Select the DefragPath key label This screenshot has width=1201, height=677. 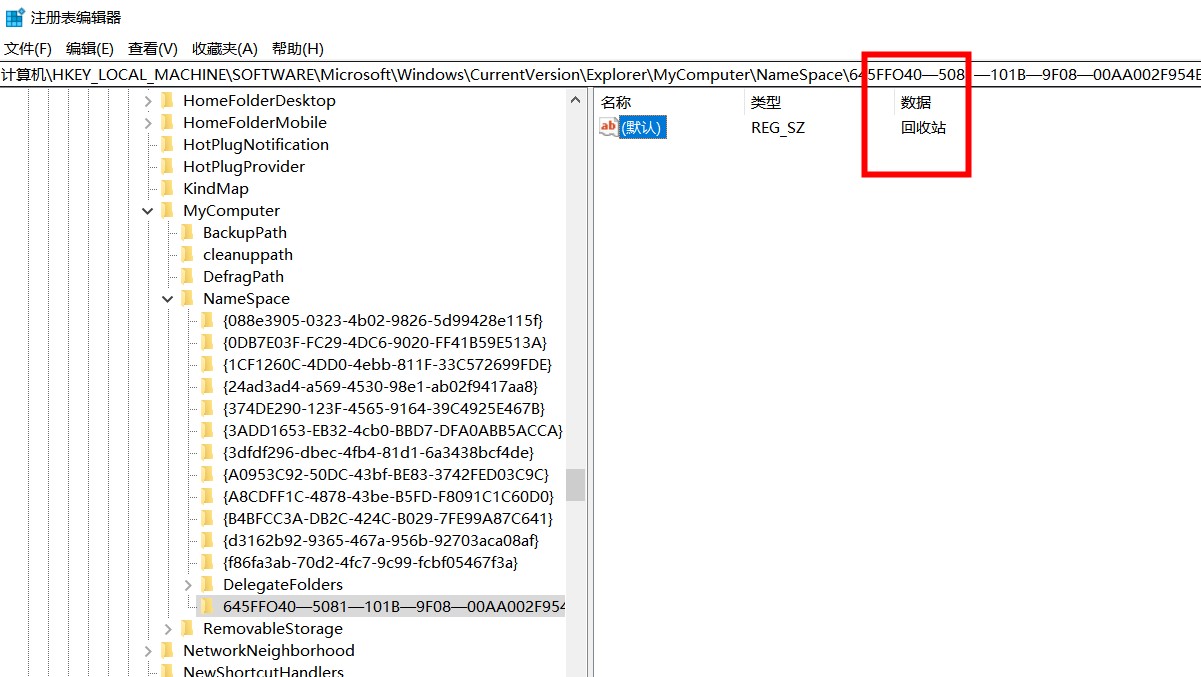click(244, 276)
